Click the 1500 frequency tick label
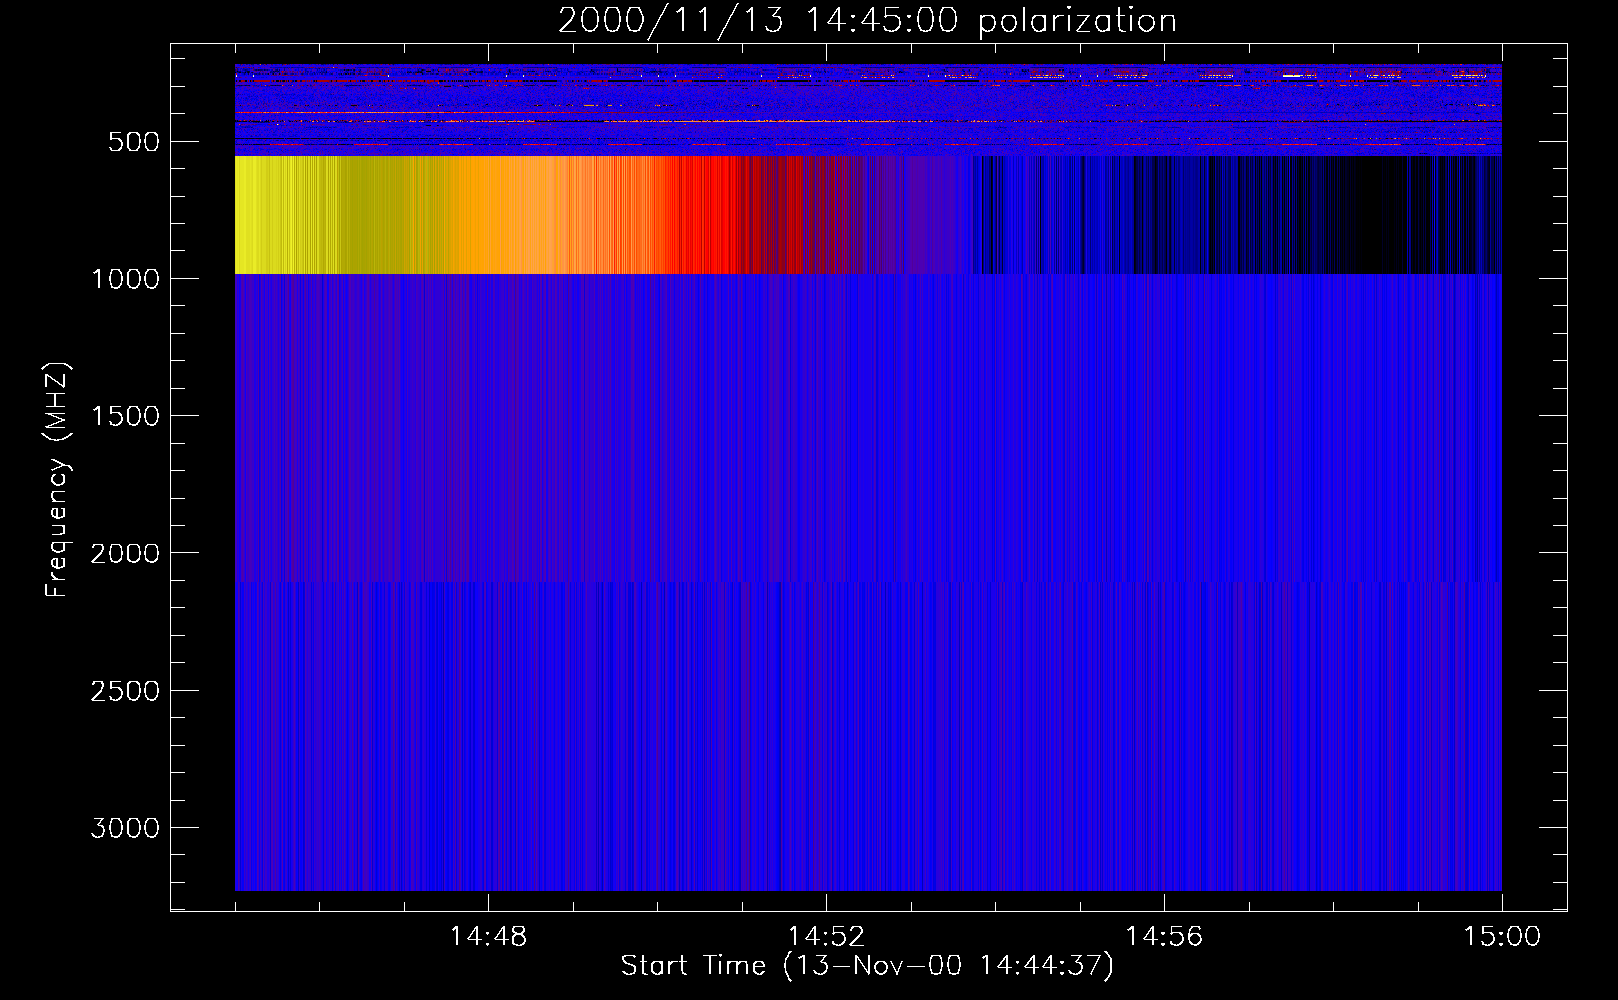This screenshot has width=1618, height=1000. (125, 416)
